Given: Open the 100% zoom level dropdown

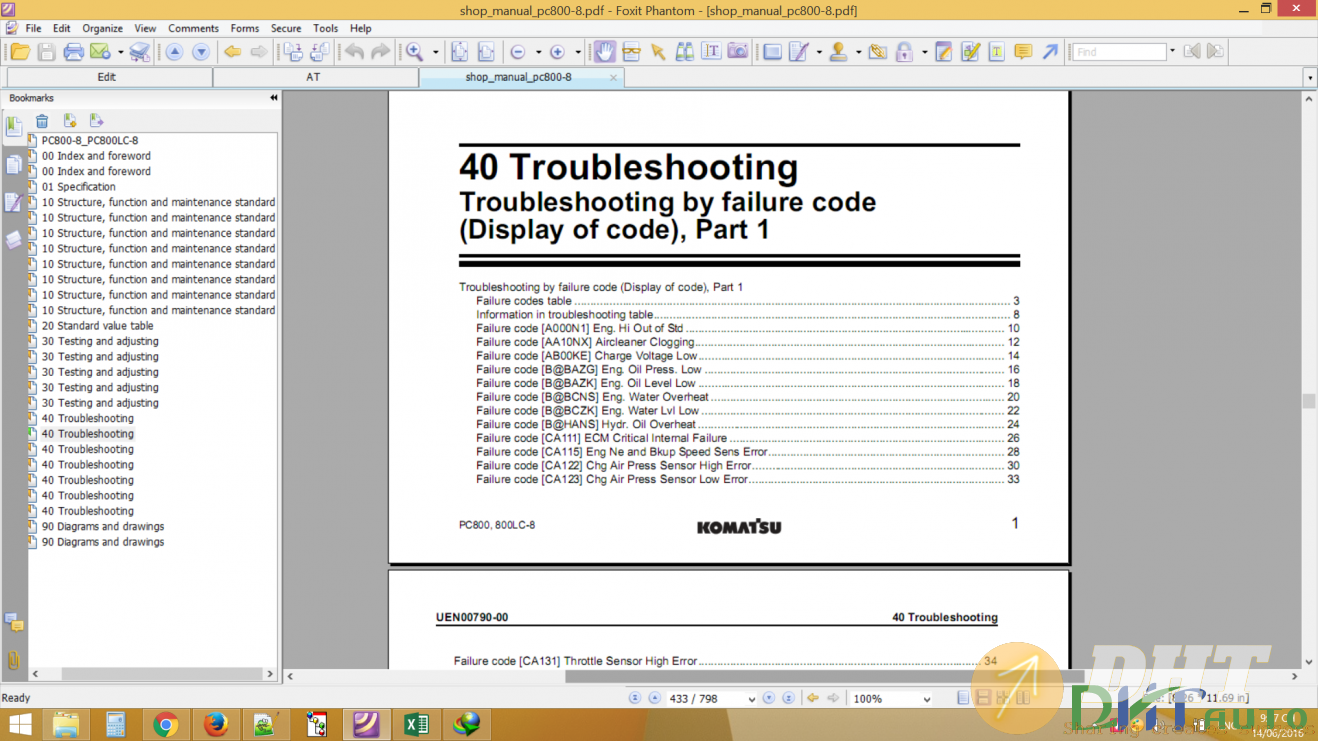Looking at the screenshot, I should [927, 699].
